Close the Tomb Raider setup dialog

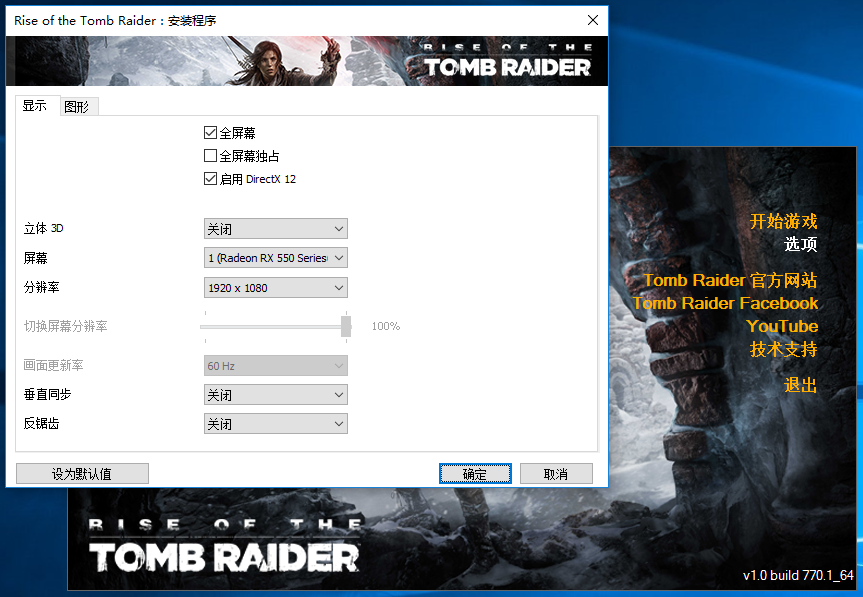tap(593, 20)
